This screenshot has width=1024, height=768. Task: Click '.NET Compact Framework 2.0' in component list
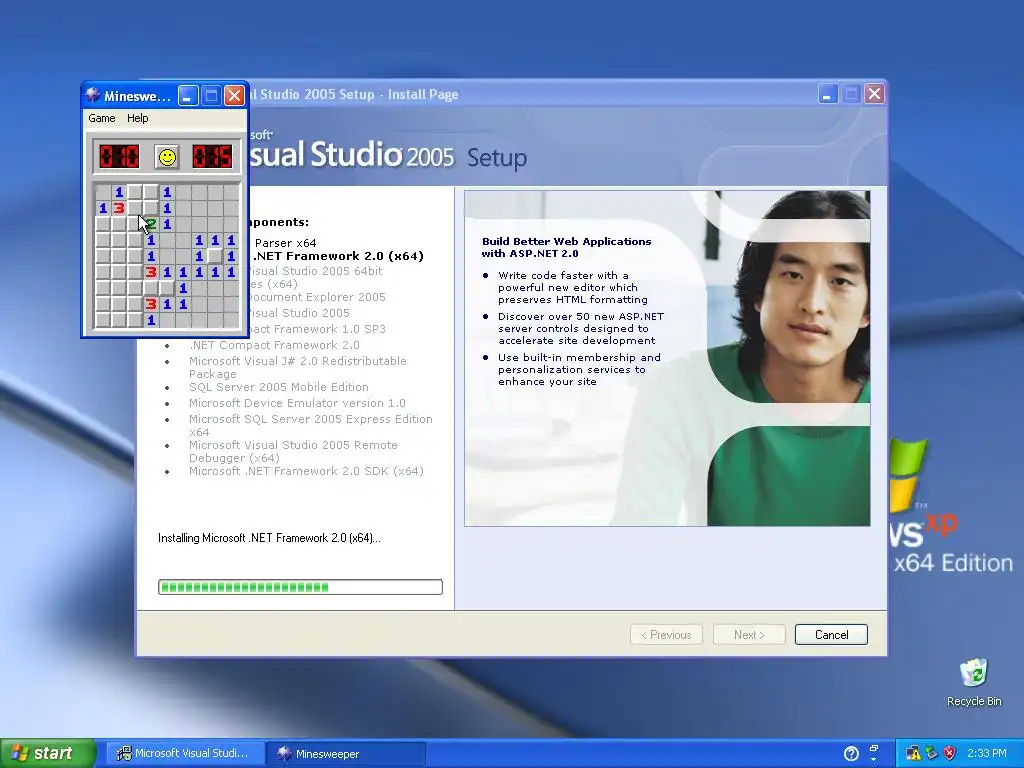click(x=274, y=345)
